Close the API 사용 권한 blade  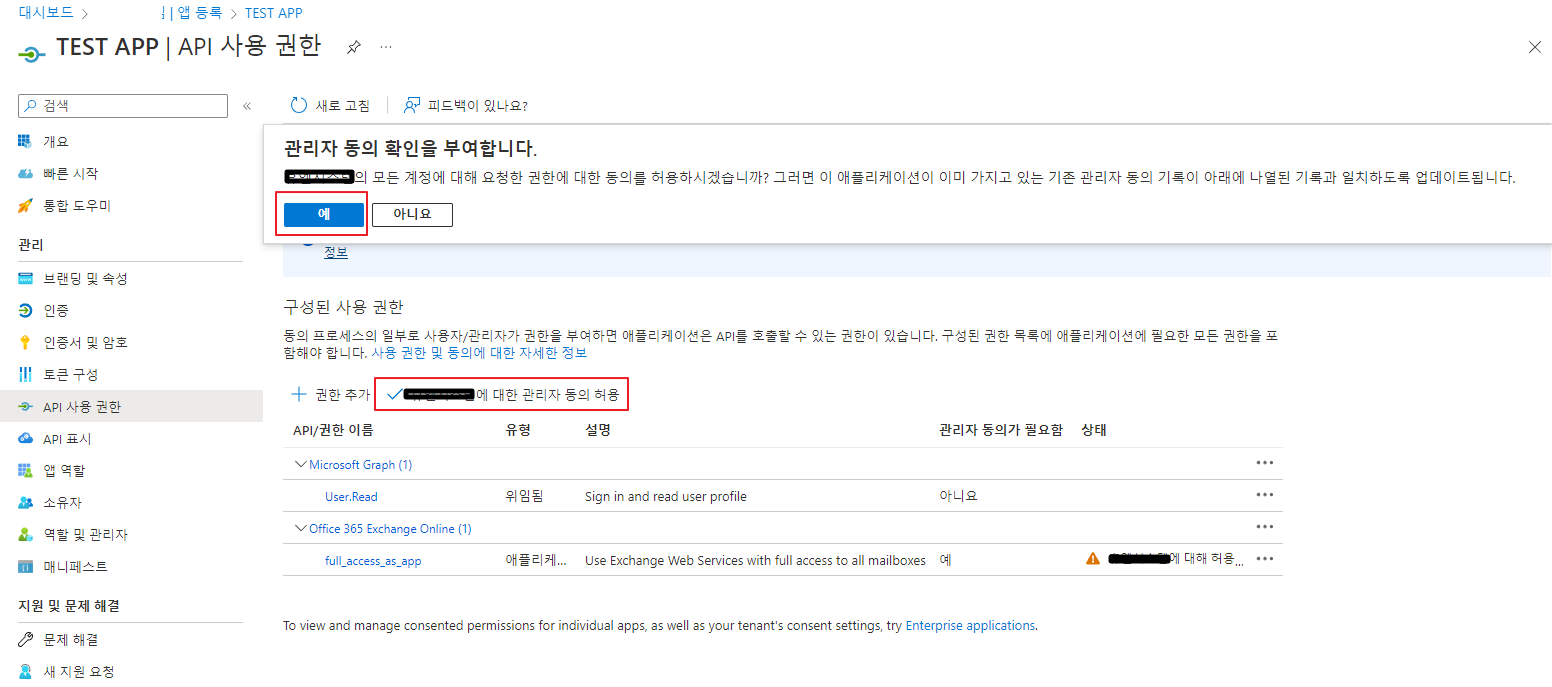click(1535, 47)
